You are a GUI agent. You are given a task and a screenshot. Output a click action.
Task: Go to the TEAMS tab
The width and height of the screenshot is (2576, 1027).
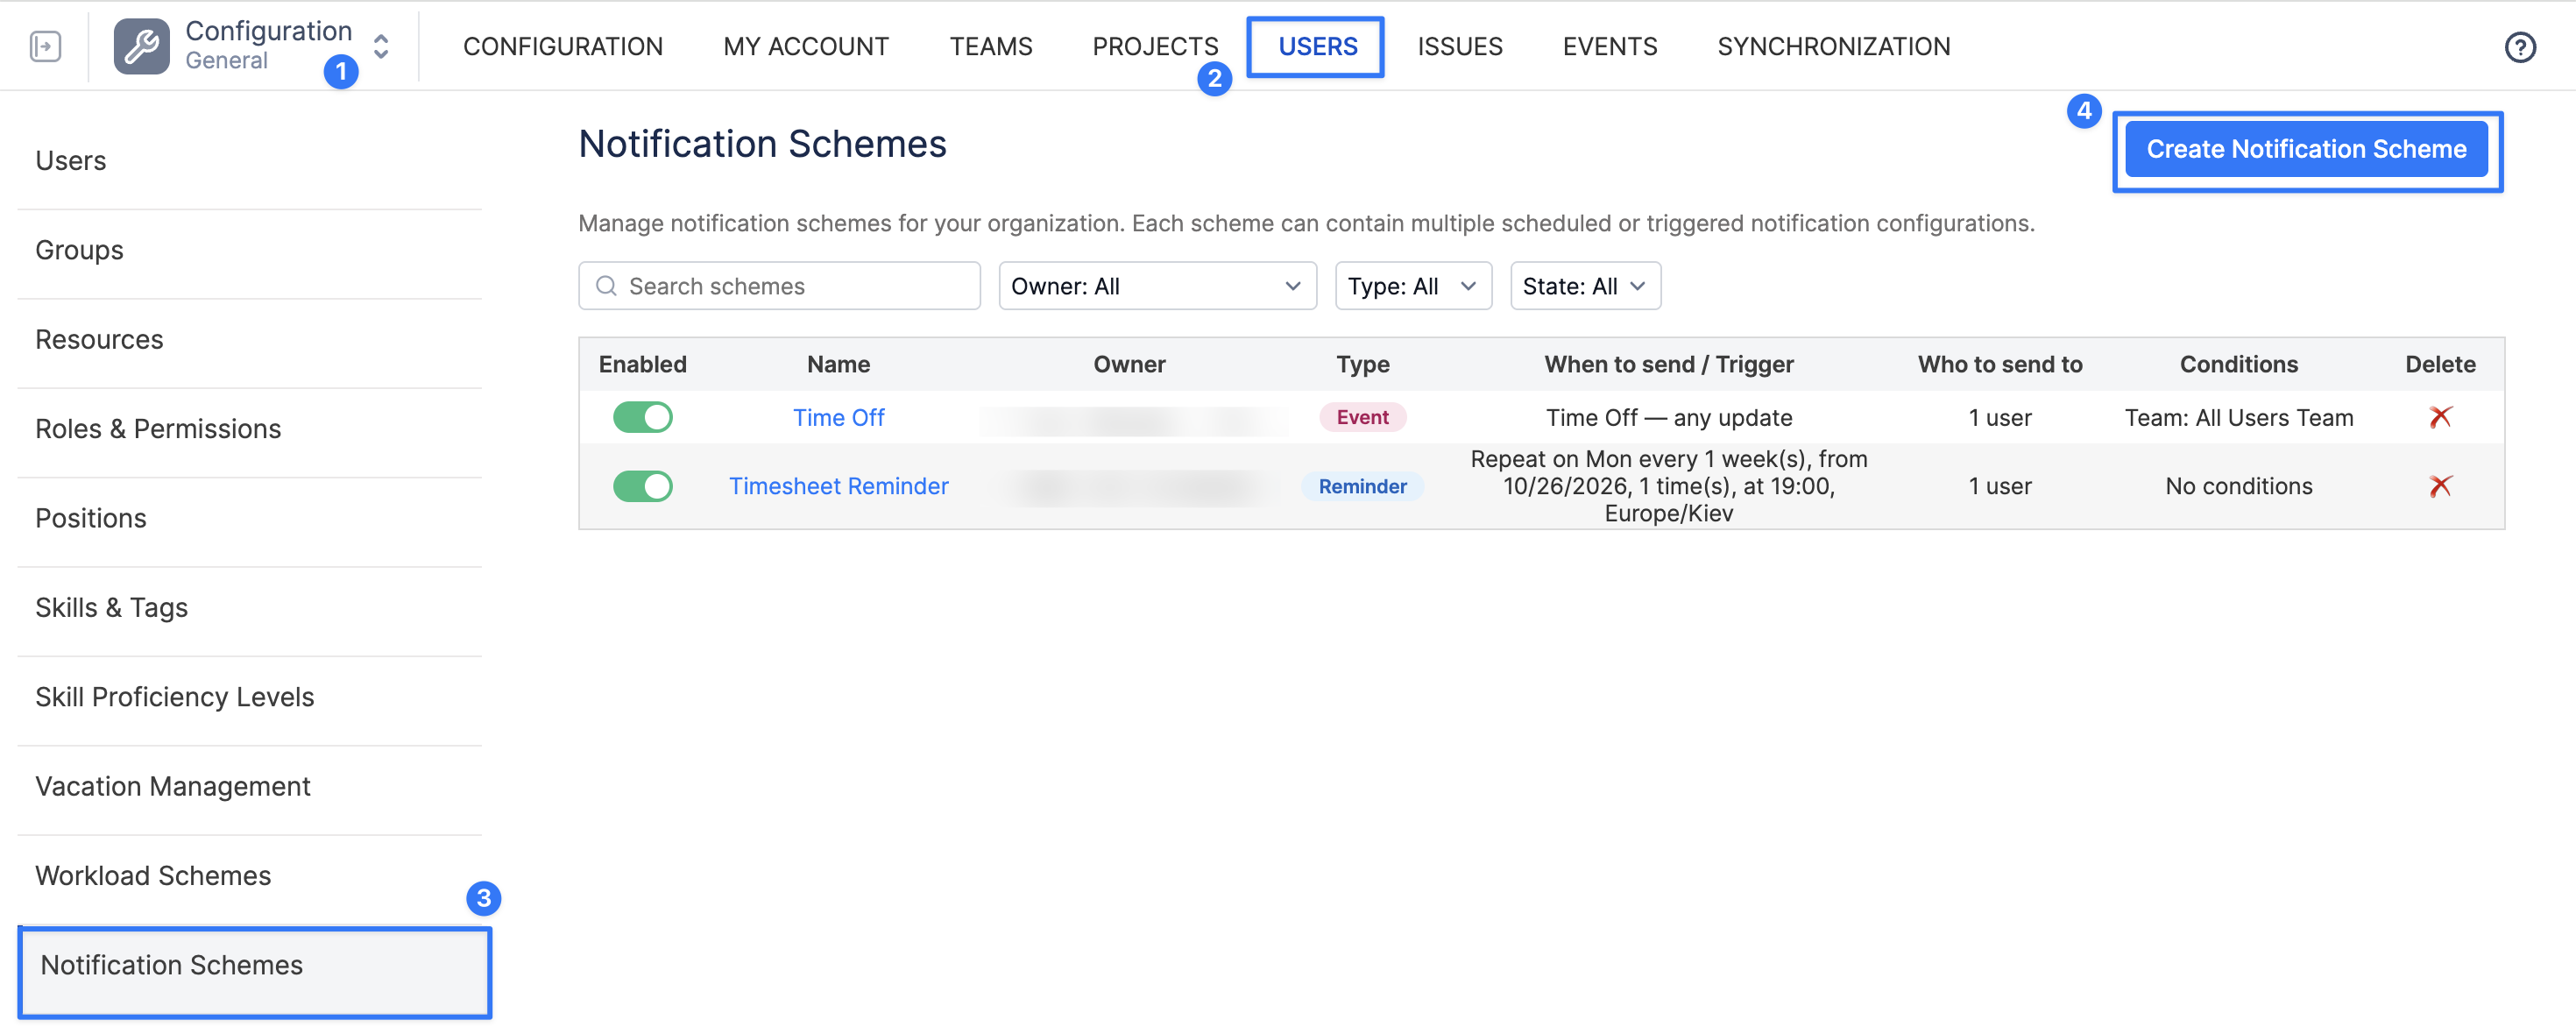pyautogui.click(x=990, y=46)
